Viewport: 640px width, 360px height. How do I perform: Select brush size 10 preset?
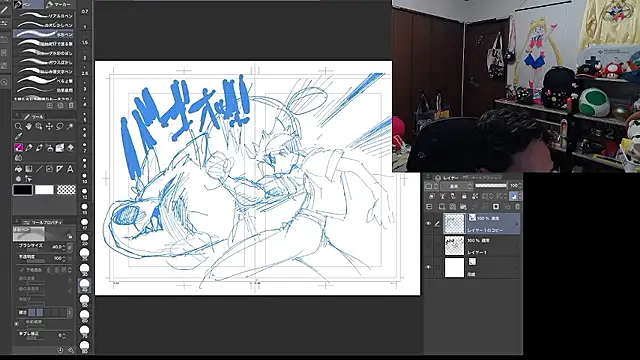pyautogui.click(x=84, y=178)
